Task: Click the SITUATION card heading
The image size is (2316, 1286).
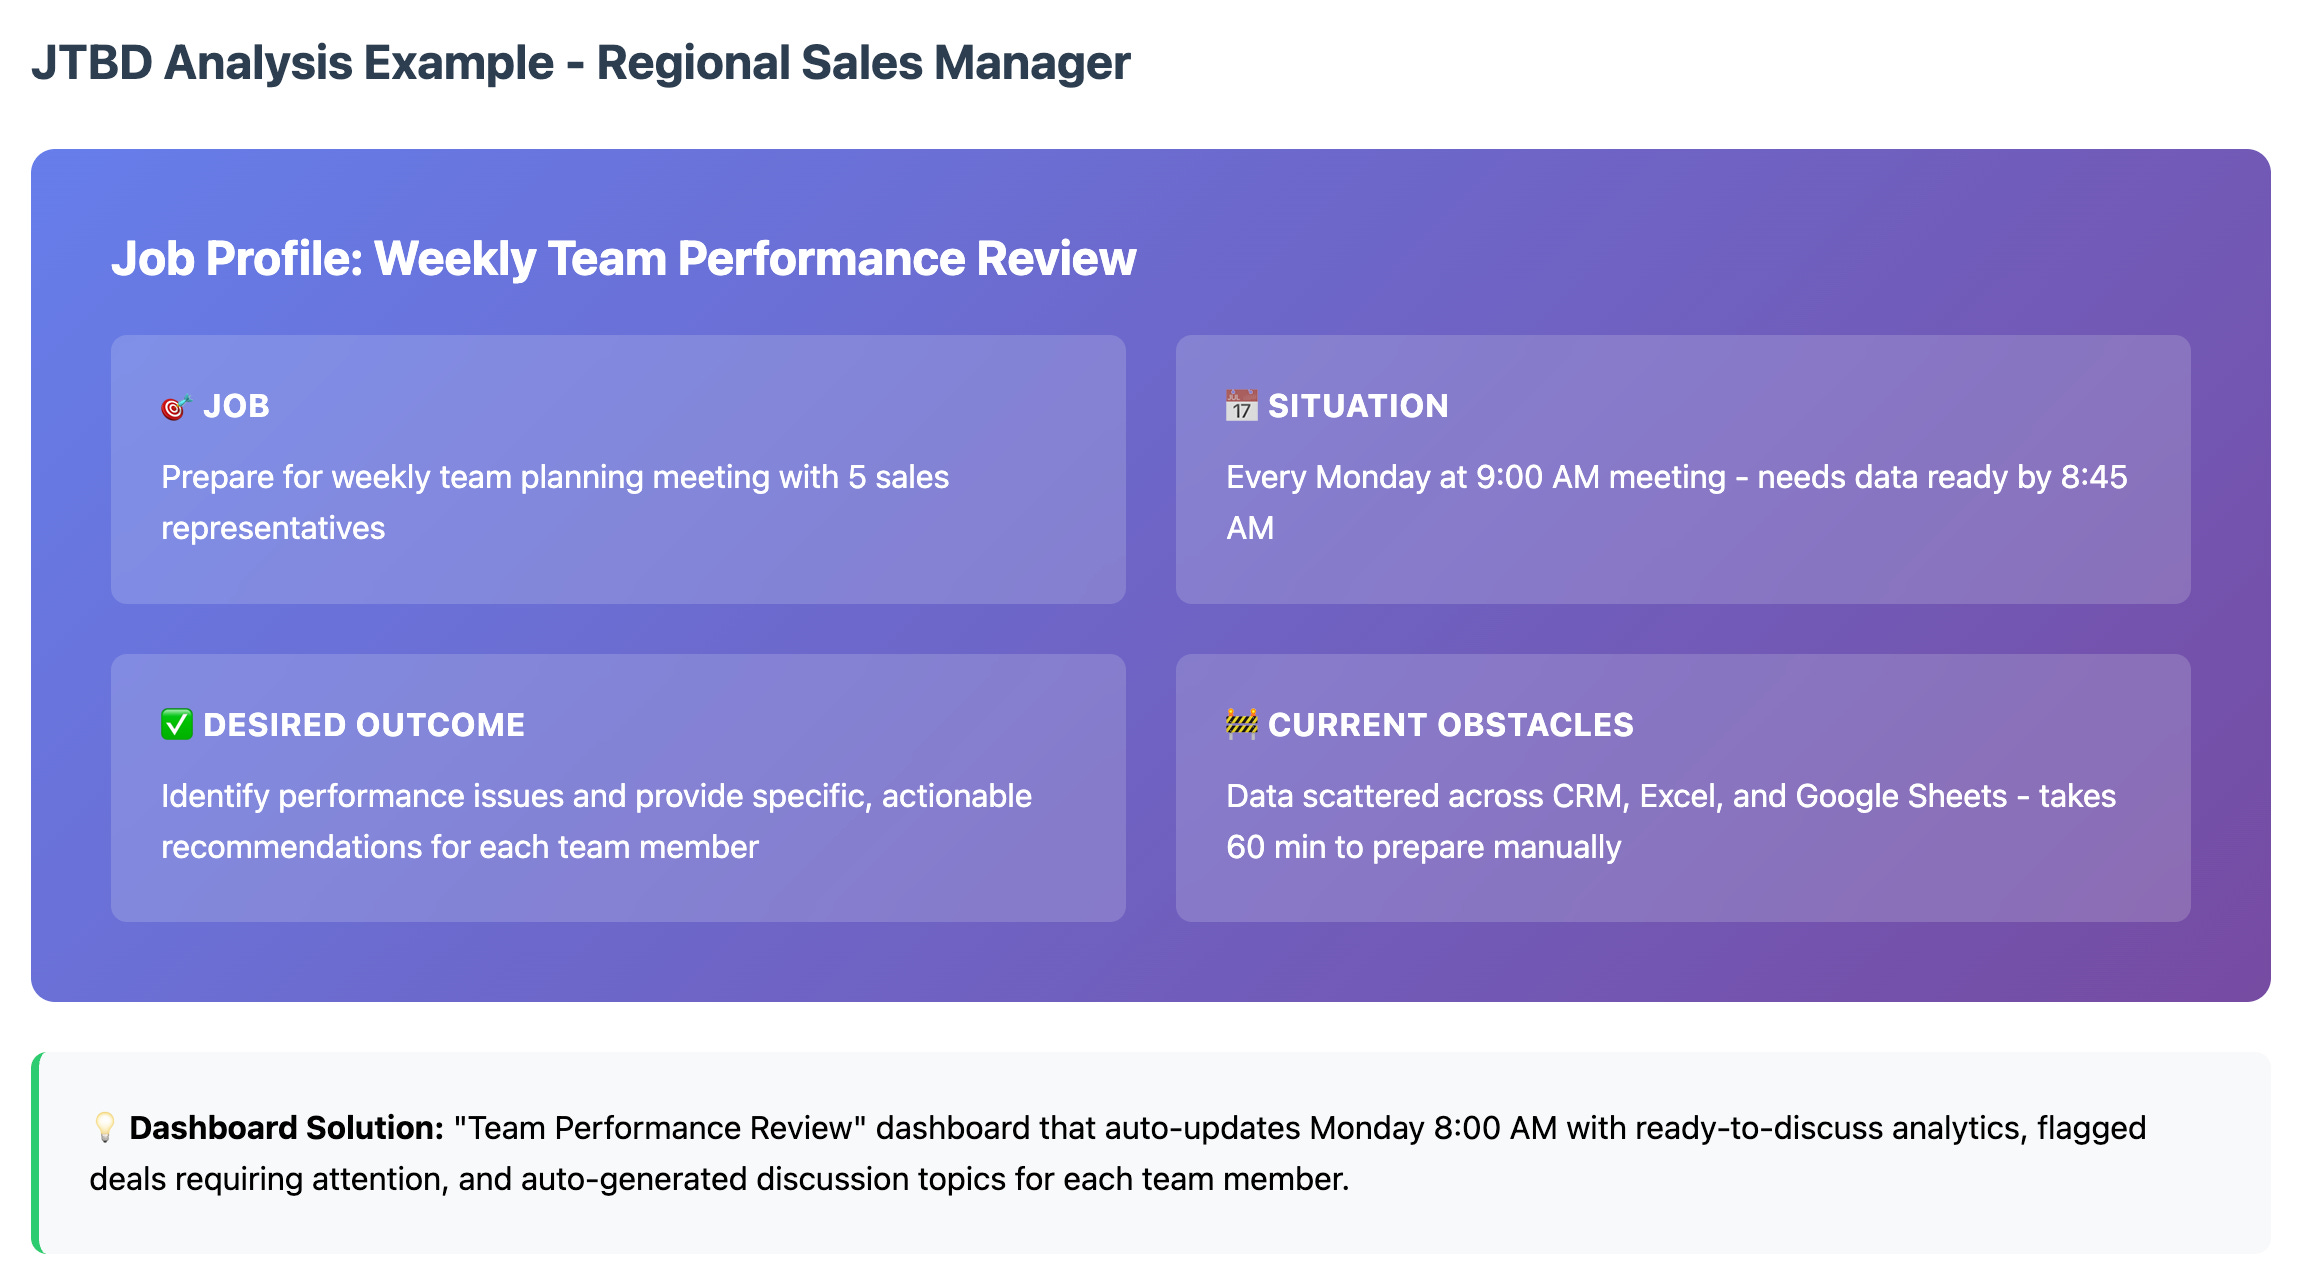Action: 1358,406
